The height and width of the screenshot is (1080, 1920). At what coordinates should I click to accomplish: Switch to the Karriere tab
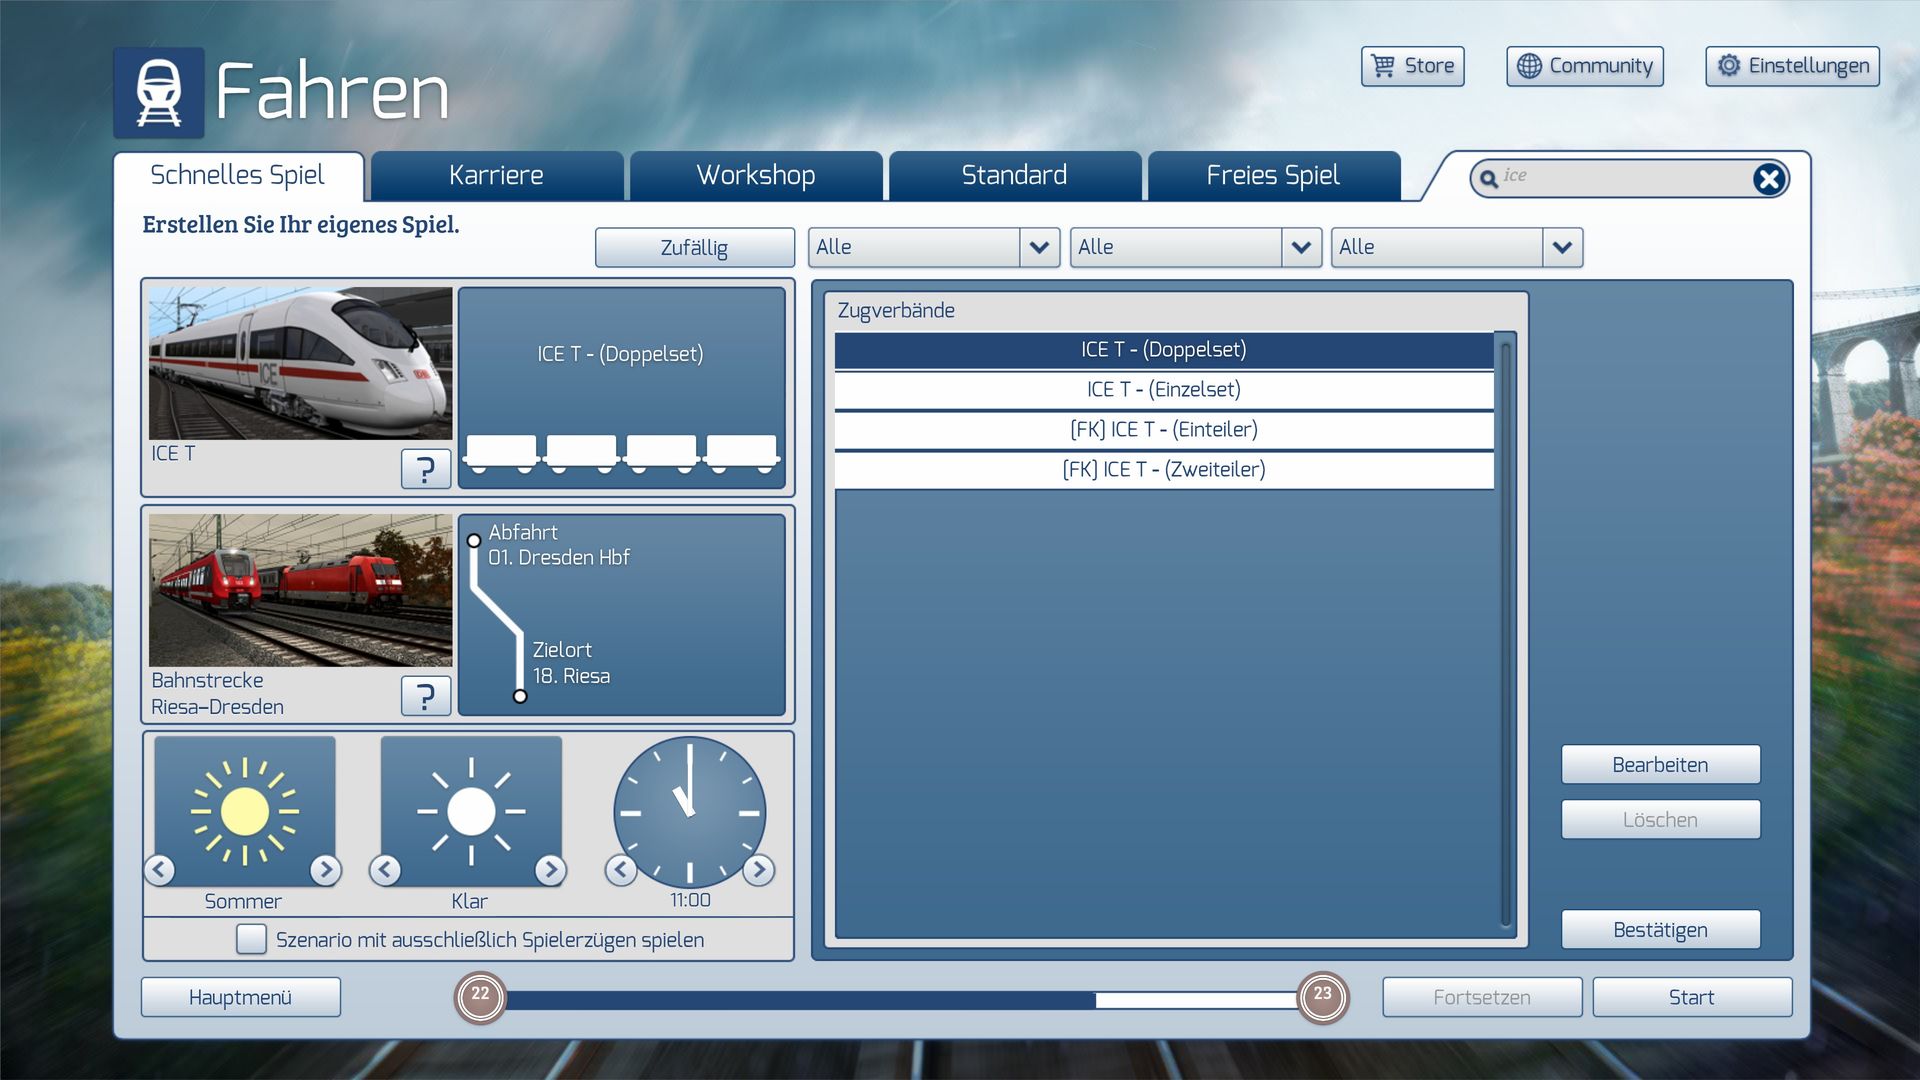[x=496, y=176]
